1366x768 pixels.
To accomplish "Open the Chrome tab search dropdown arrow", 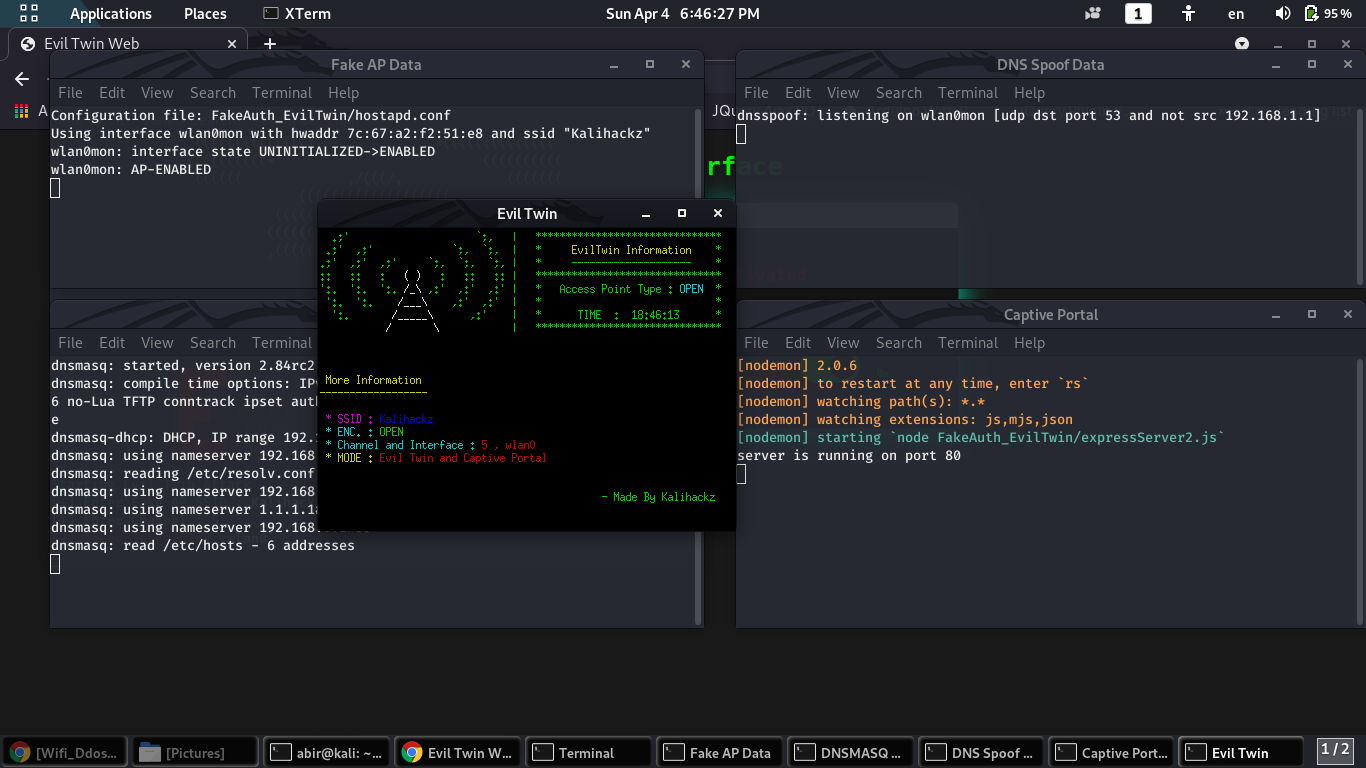I will click(1241, 44).
